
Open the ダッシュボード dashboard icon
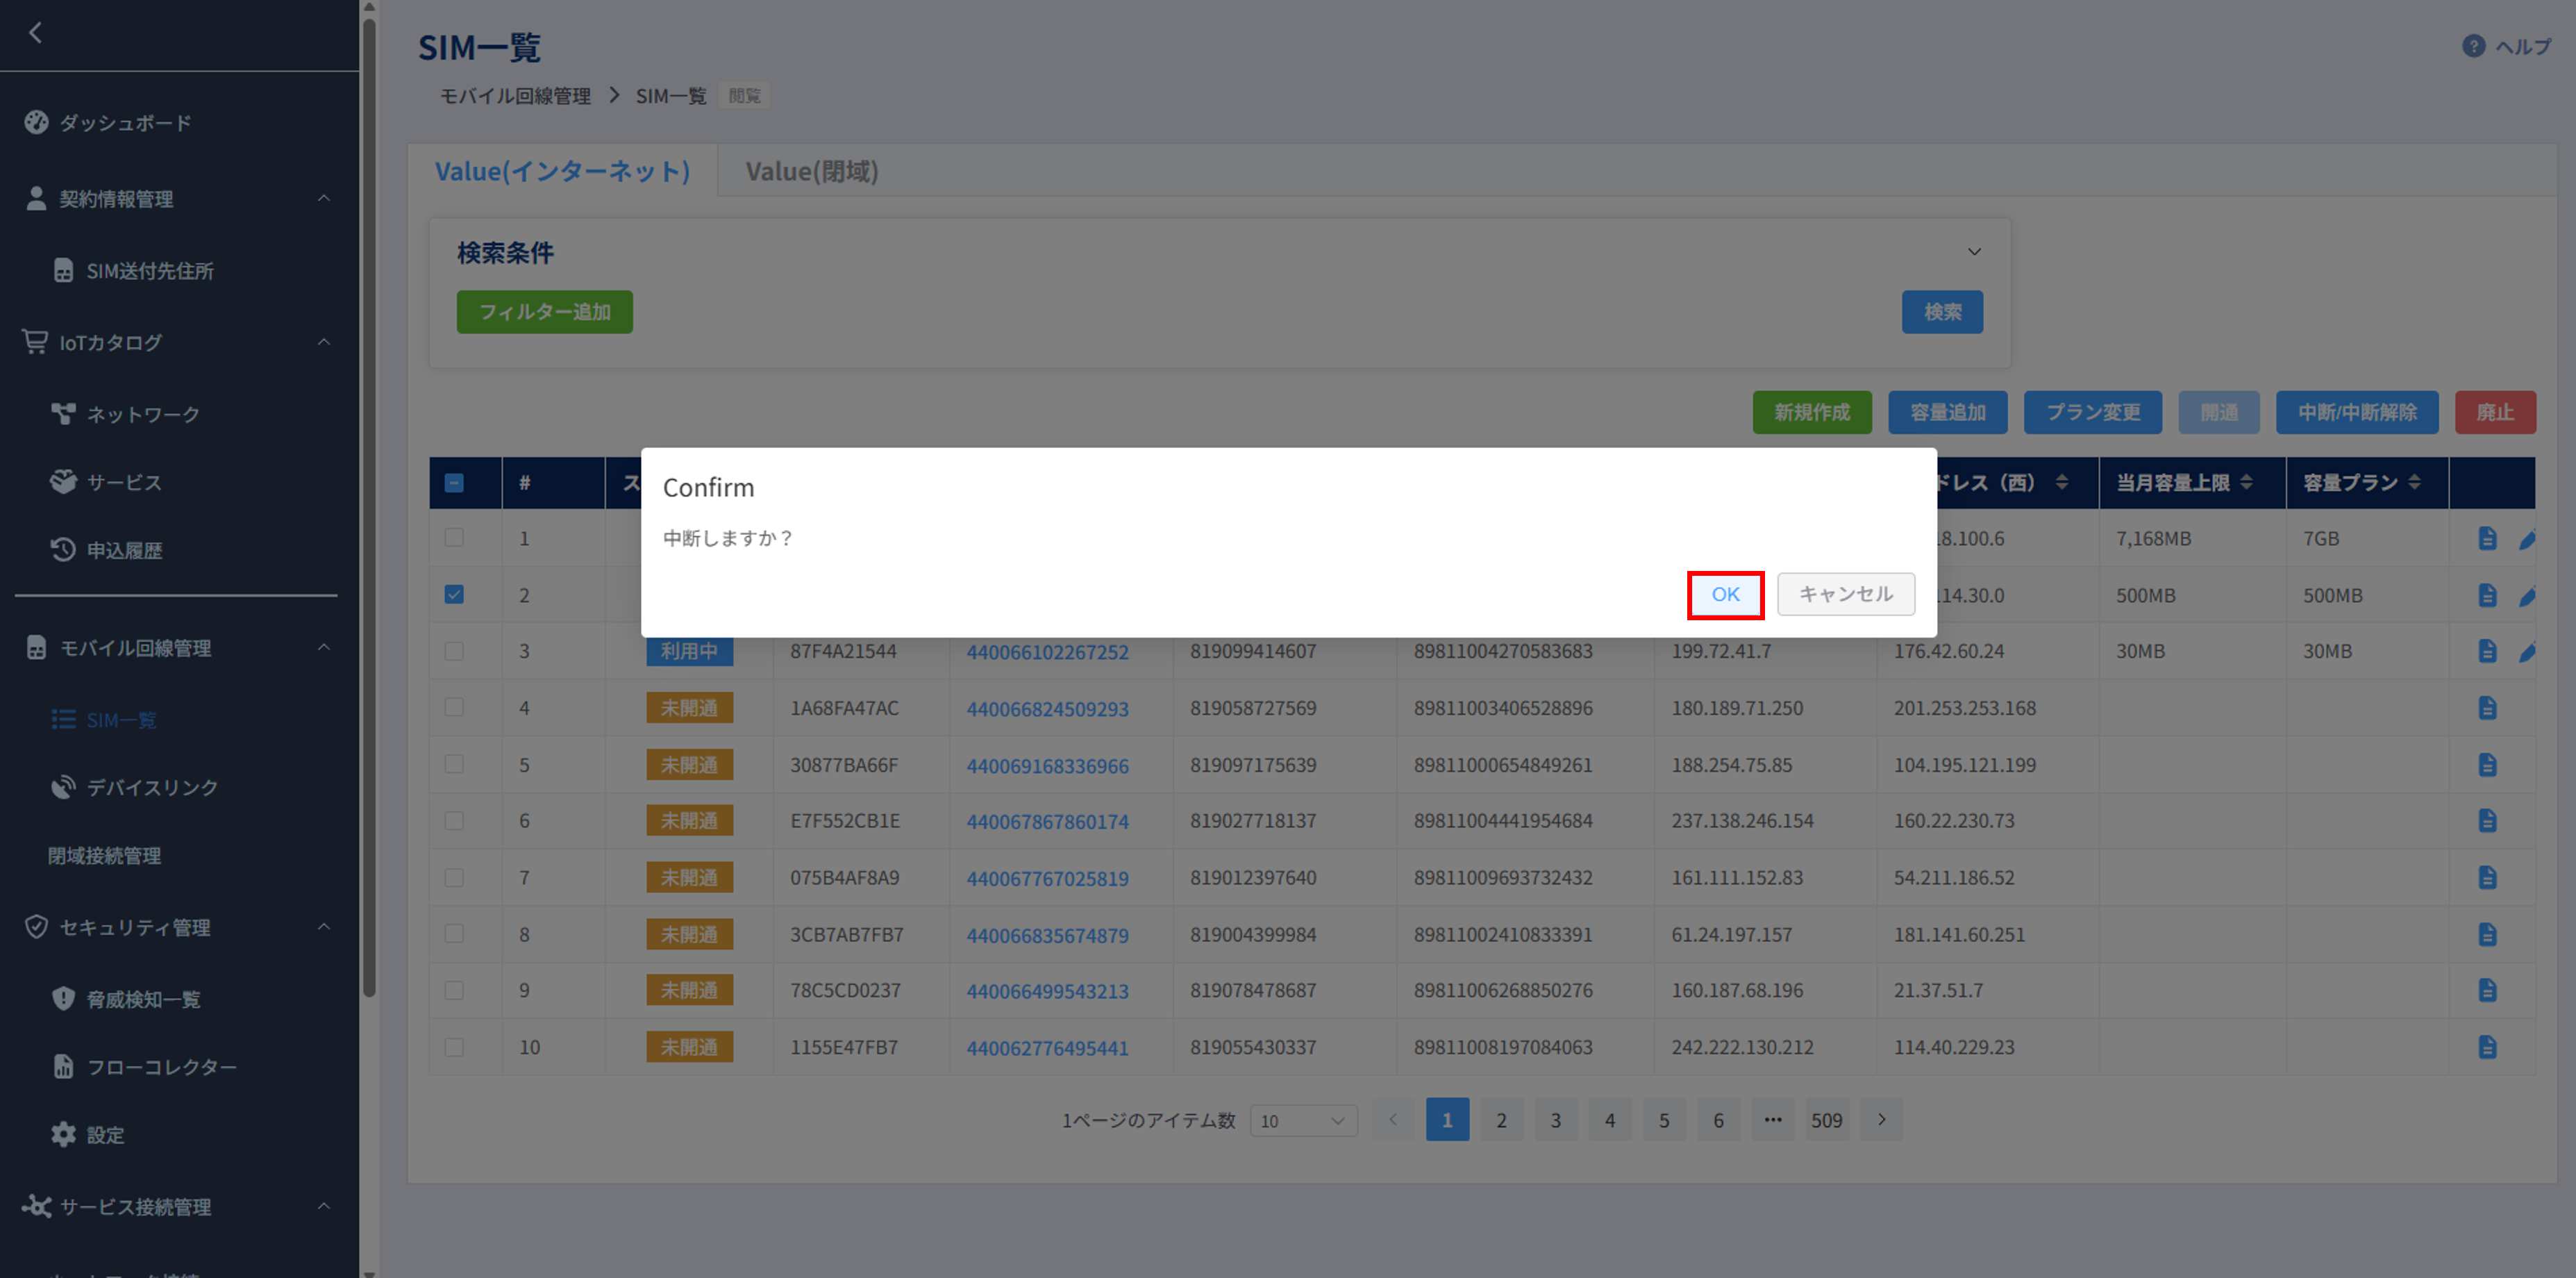coord(36,122)
